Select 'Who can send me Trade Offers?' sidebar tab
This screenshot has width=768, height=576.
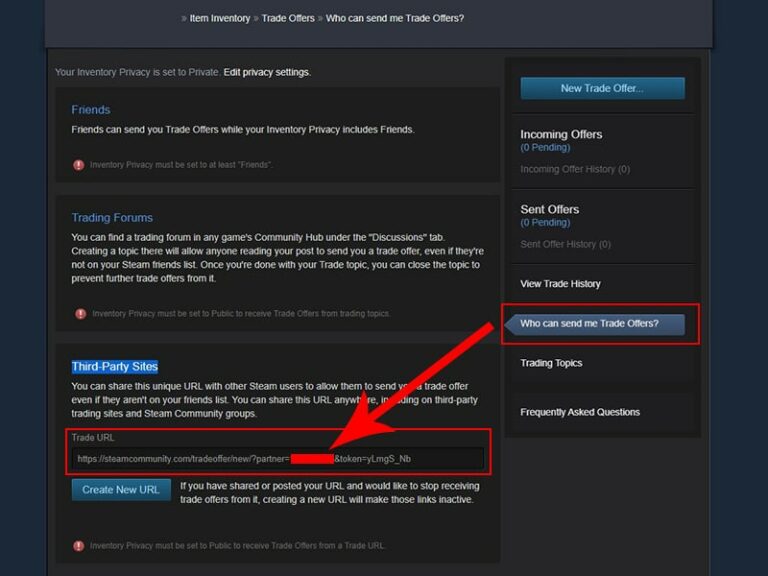595,324
